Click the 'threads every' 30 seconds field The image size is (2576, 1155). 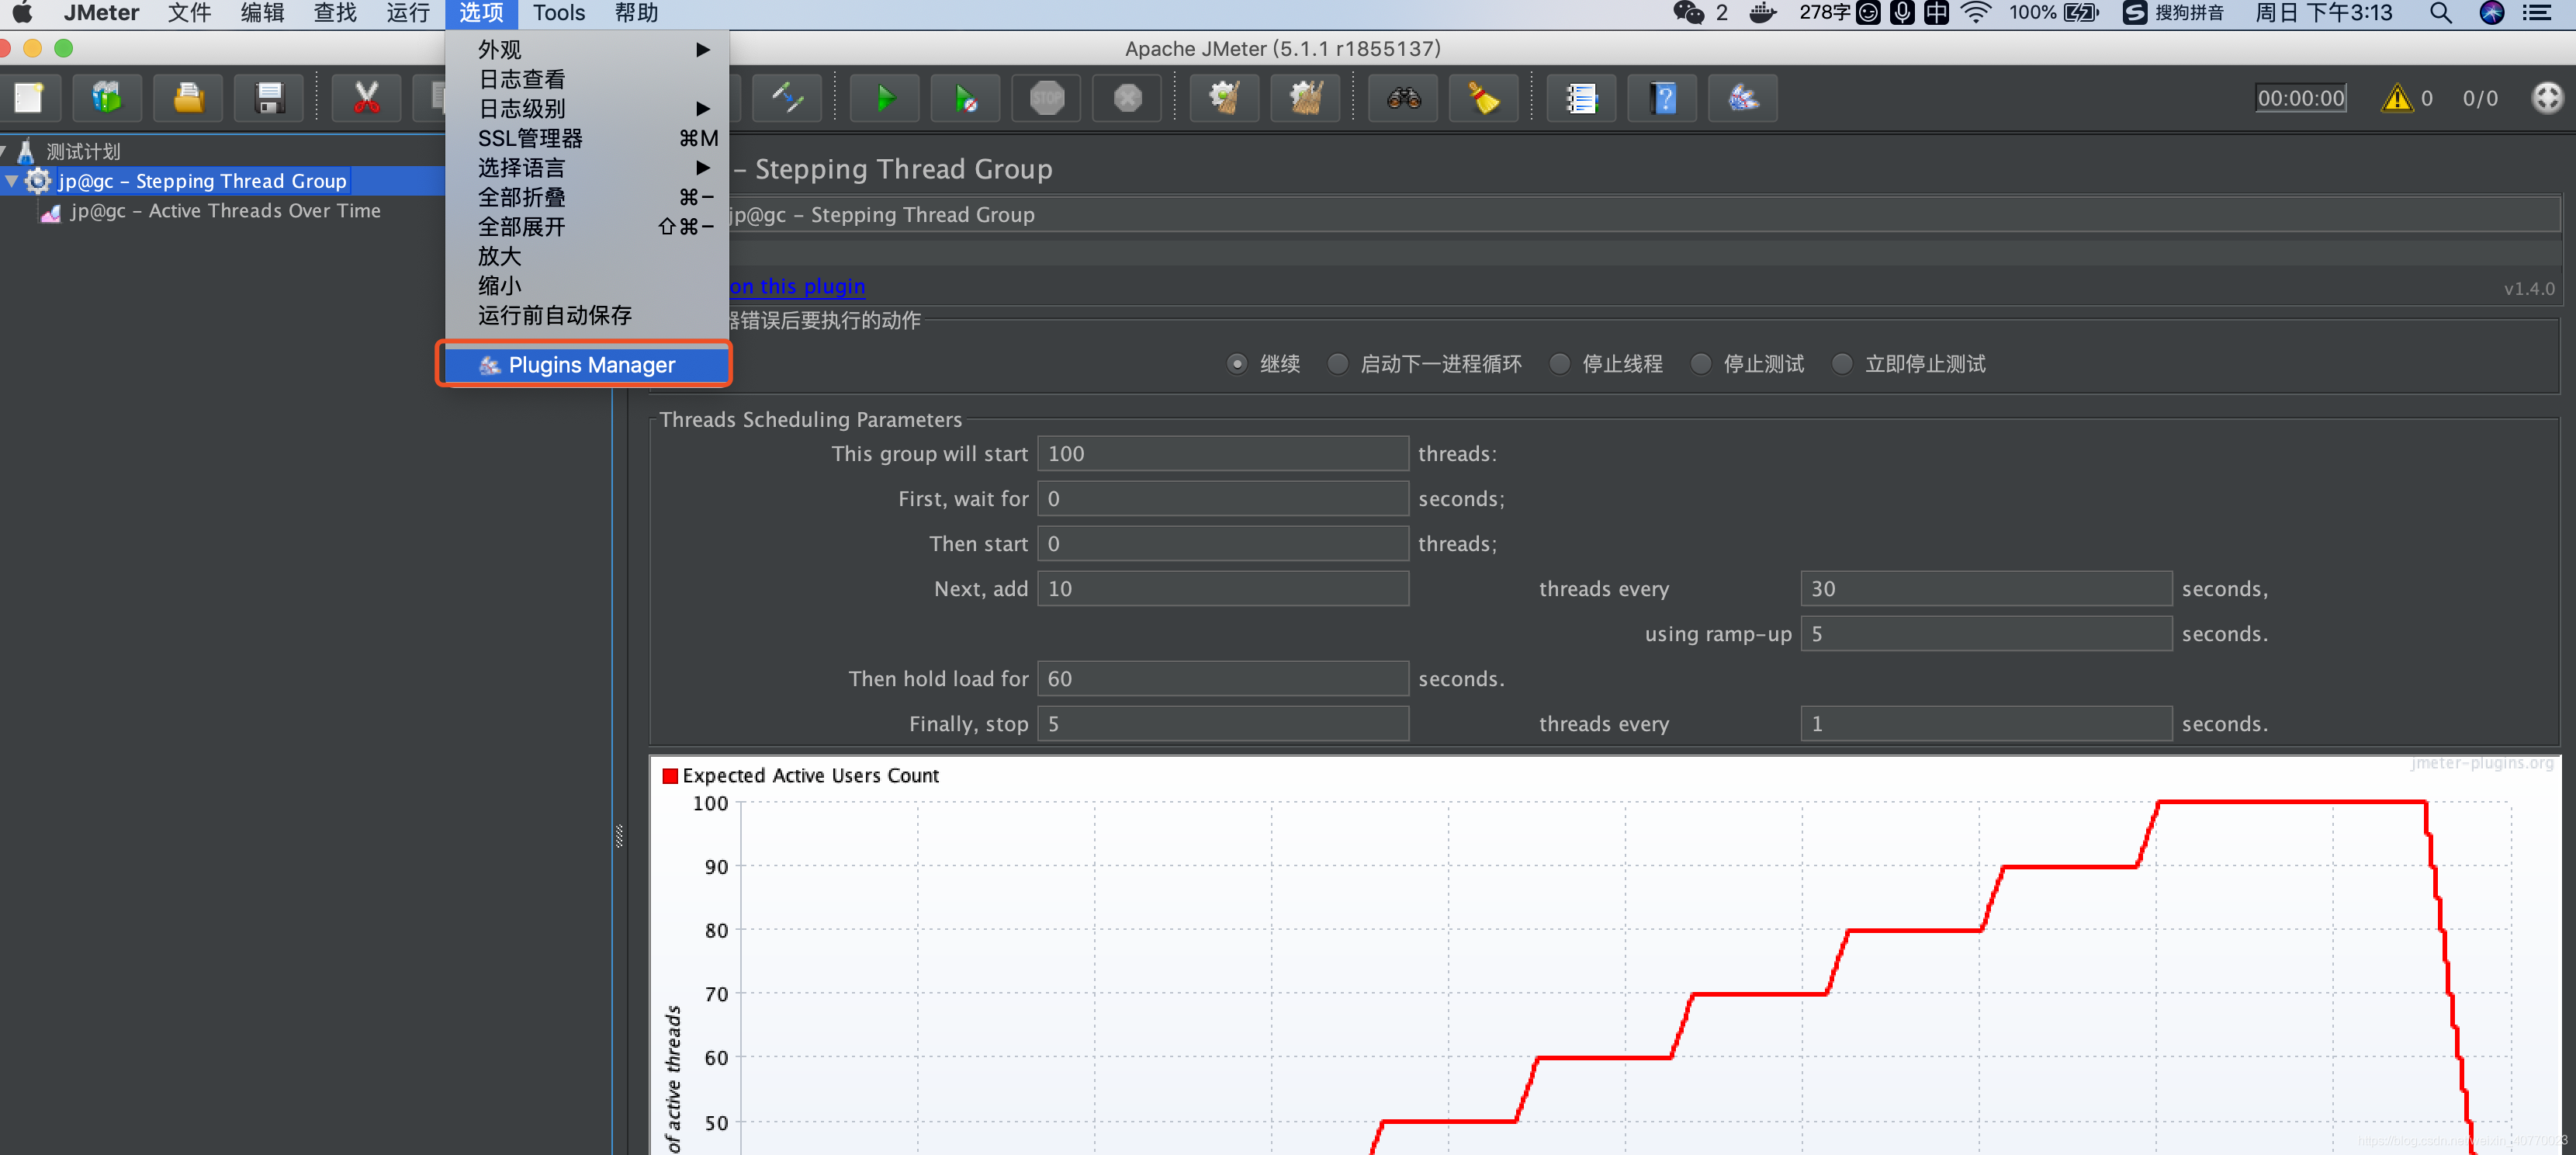[x=1986, y=589]
